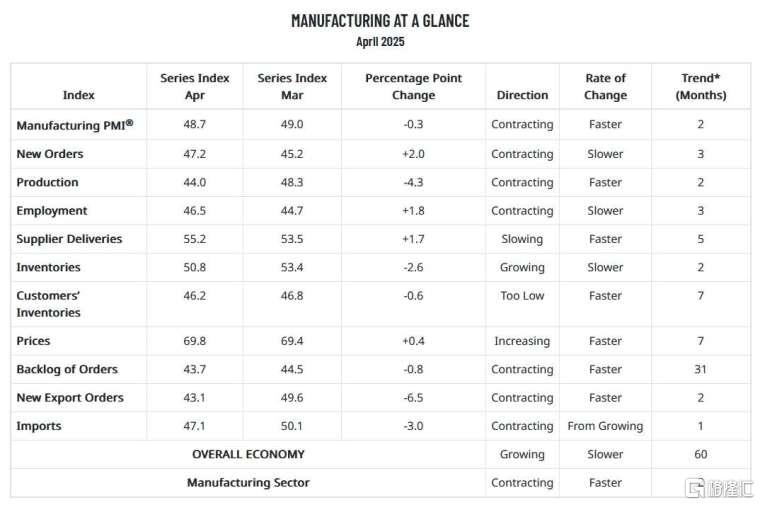This screenshot has height=505, width=760.
Task: Select the OVERALL ECONOMY row label
Action: click(x=248, y=454)
